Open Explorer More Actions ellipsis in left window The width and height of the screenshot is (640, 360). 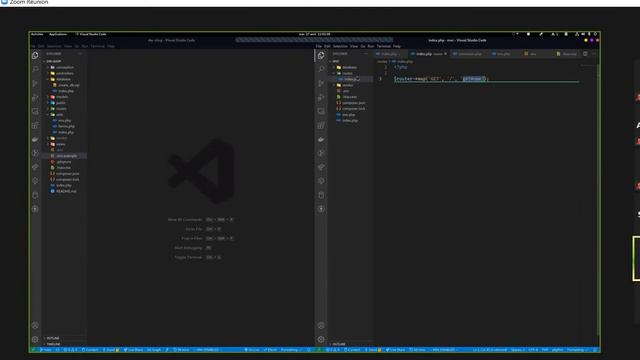pyautogui.click(x=80, y=53)
